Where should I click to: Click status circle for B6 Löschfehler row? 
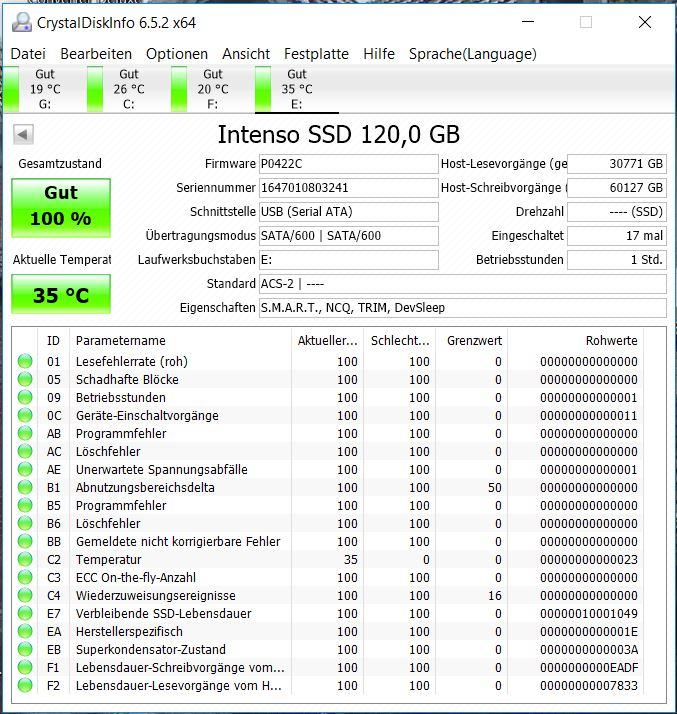click(25, 523)
